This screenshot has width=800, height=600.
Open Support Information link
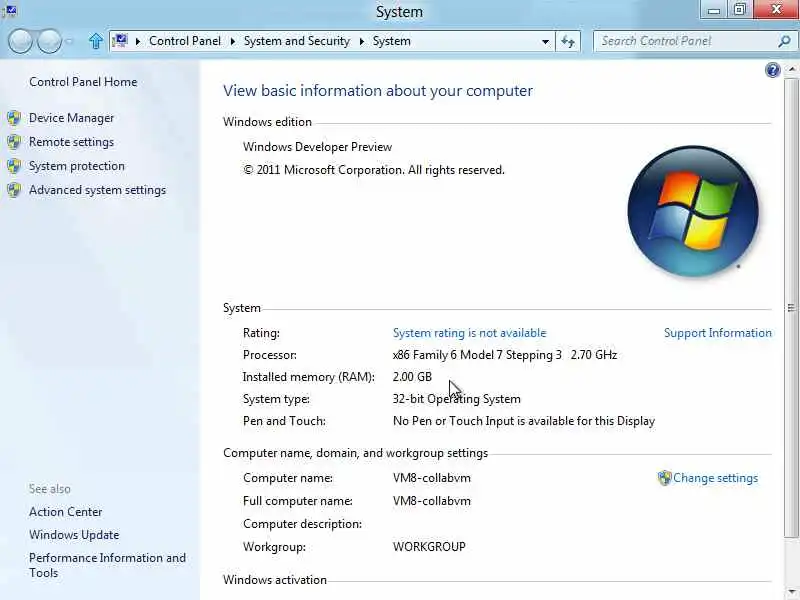[x=718, y=333]
